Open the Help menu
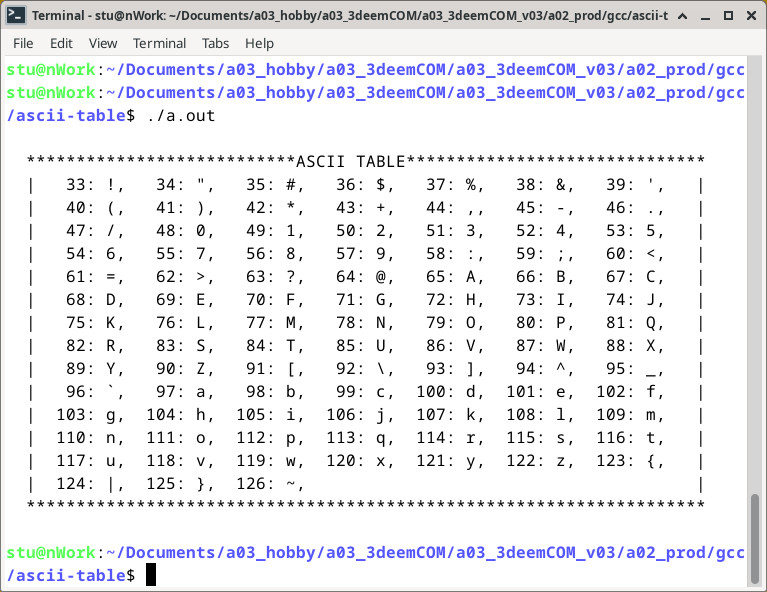Screen dimensions: 767x592 click(259, 43)
